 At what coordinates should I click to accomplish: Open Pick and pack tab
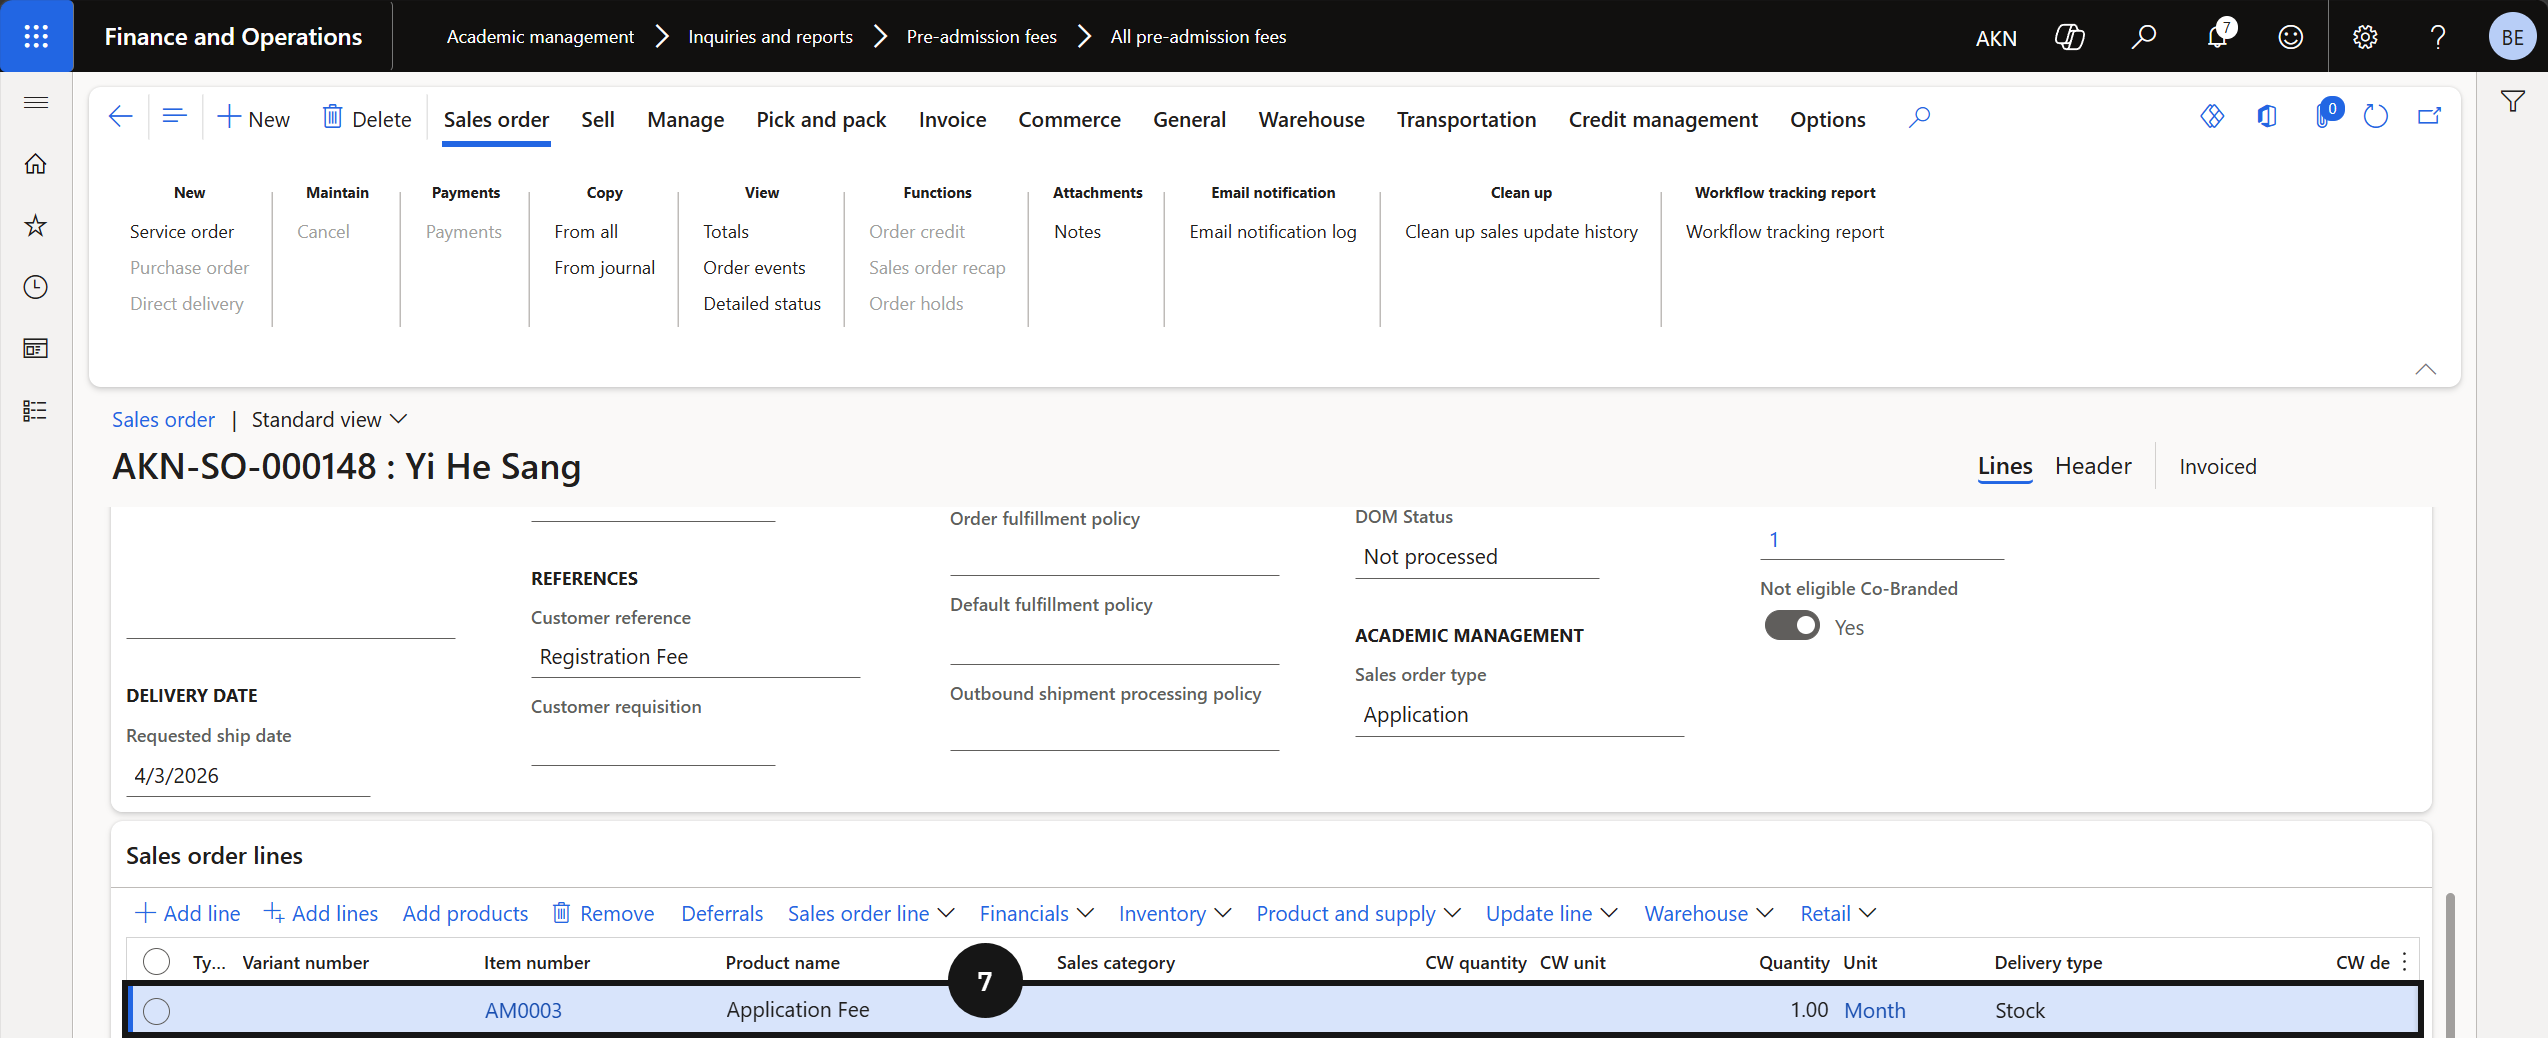pos(821,120)
